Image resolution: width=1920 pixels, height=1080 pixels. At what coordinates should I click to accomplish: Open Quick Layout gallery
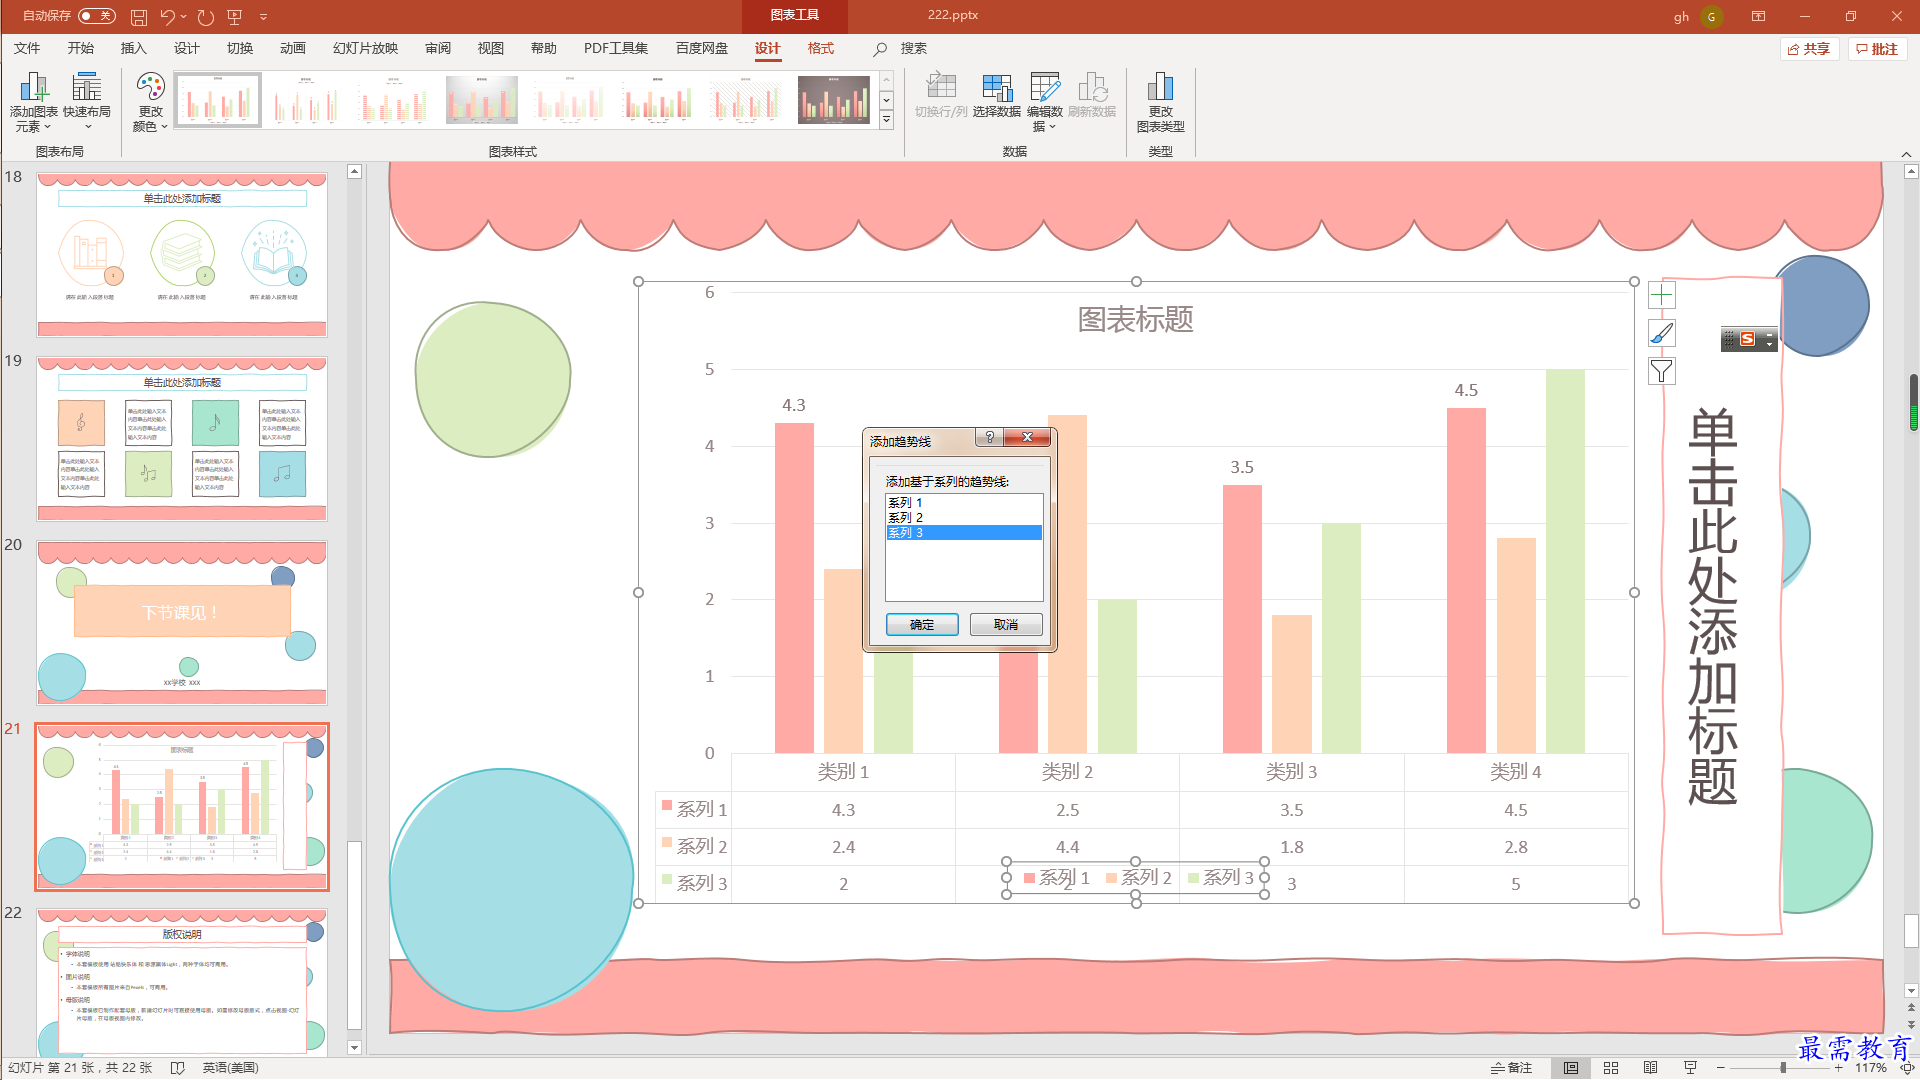(x=87, y=103)
